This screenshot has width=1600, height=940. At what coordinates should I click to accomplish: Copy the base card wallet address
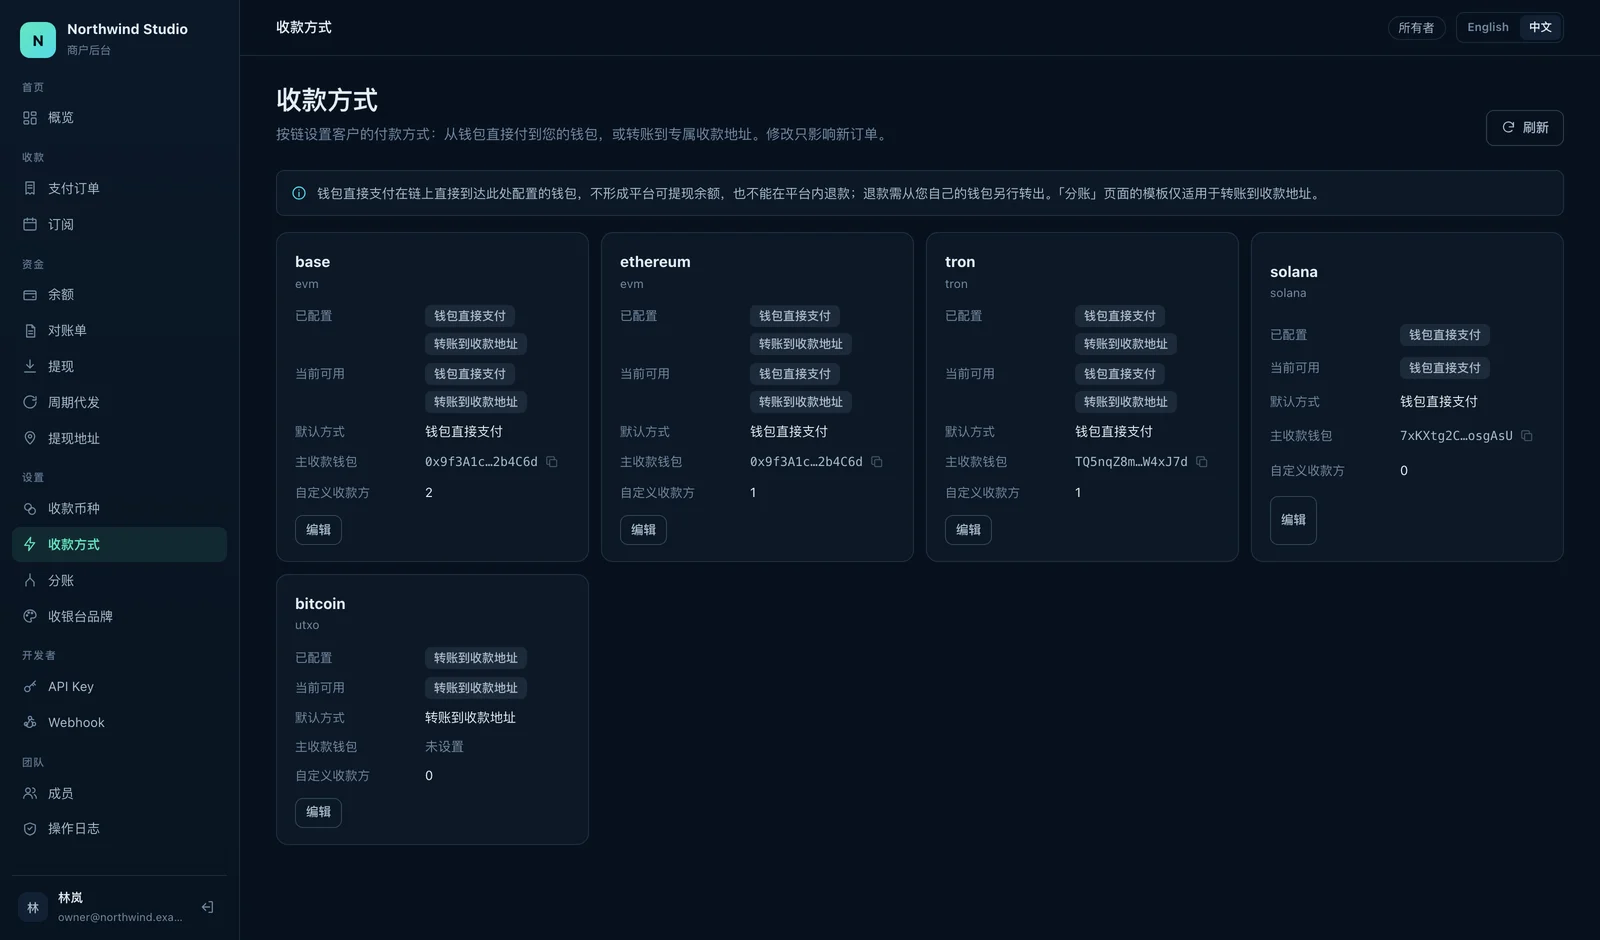[x=552, y=462]
